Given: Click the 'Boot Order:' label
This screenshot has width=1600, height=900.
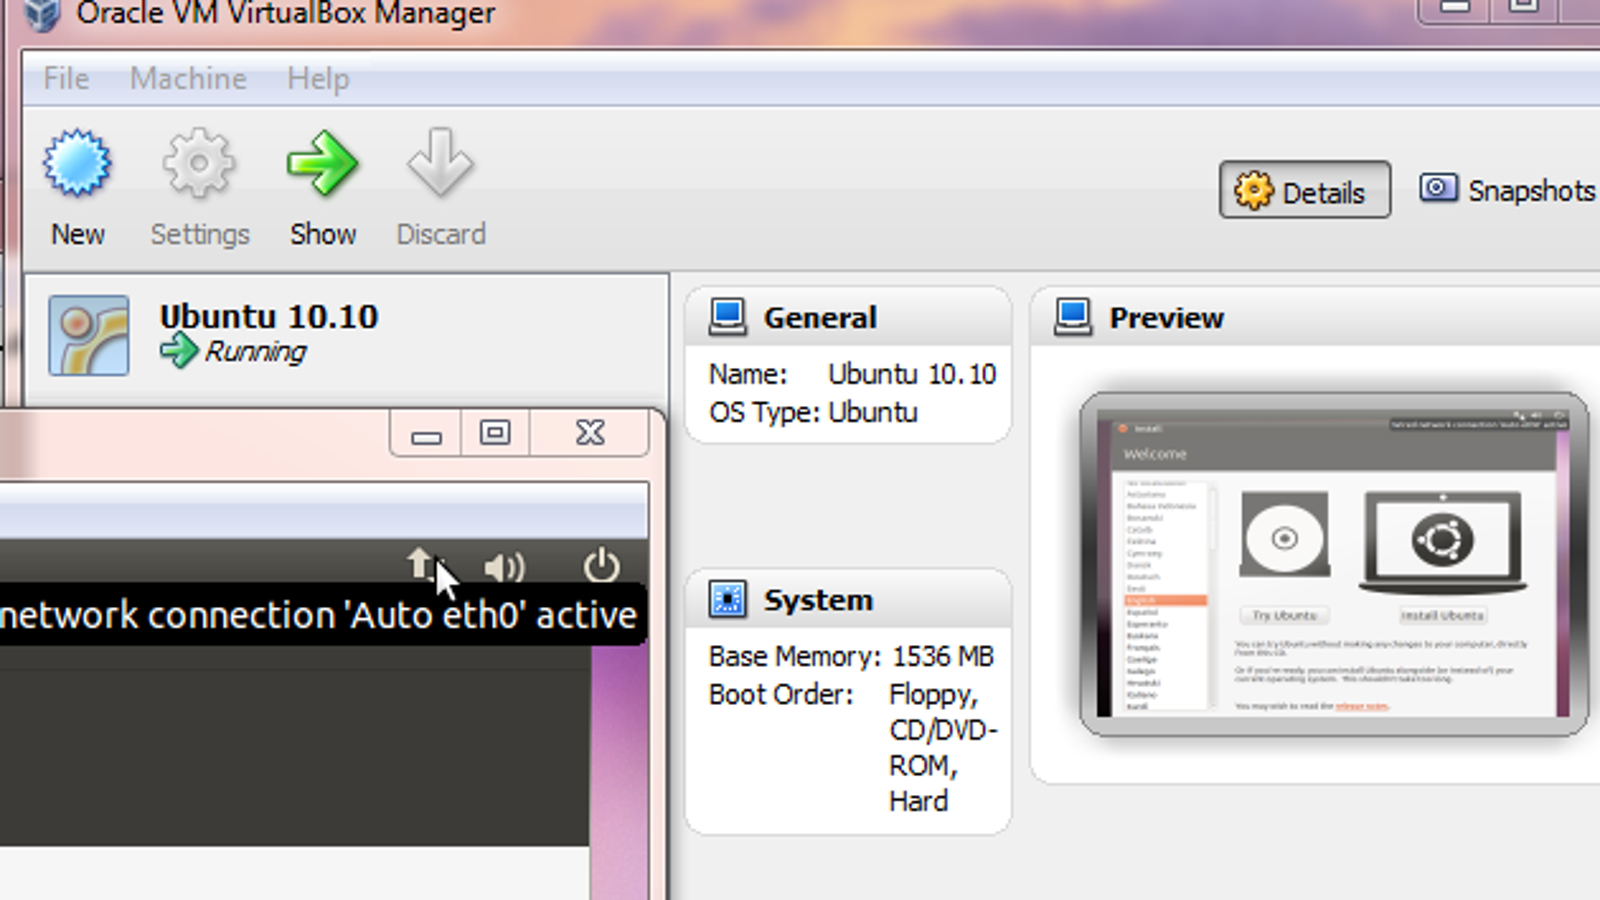Looking at the screenshot, I should point(781,694).
